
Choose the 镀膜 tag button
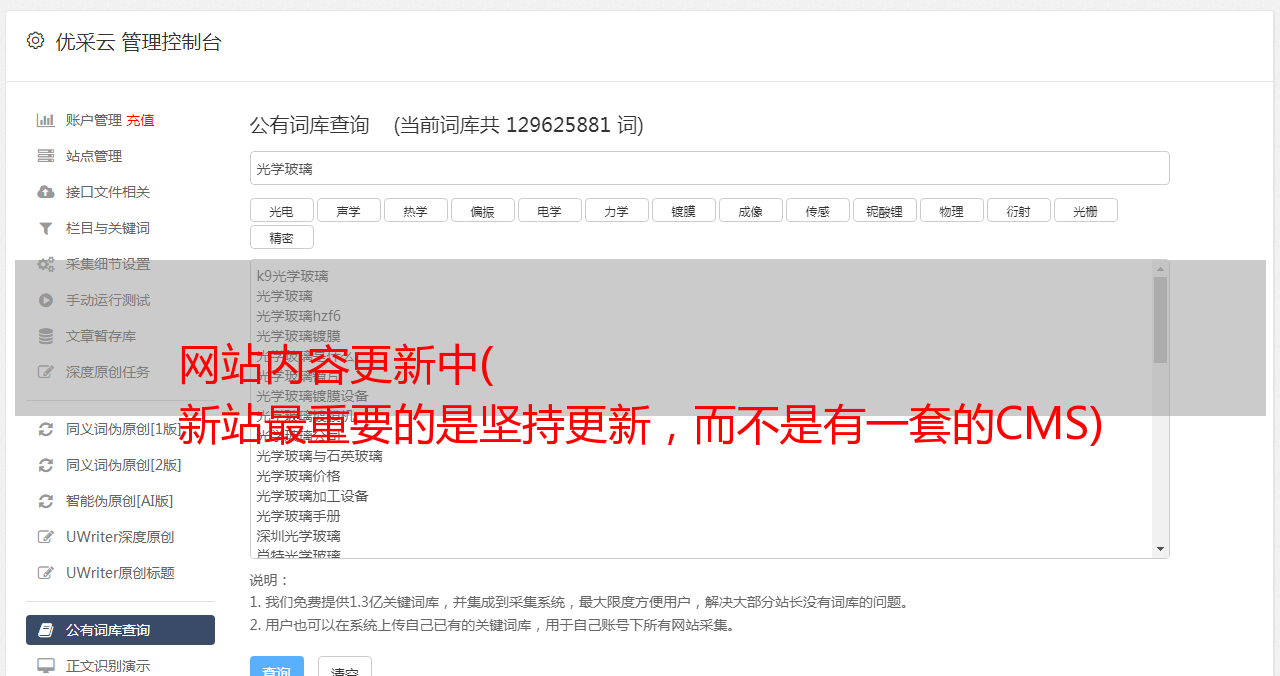click(x=683, y=210)
